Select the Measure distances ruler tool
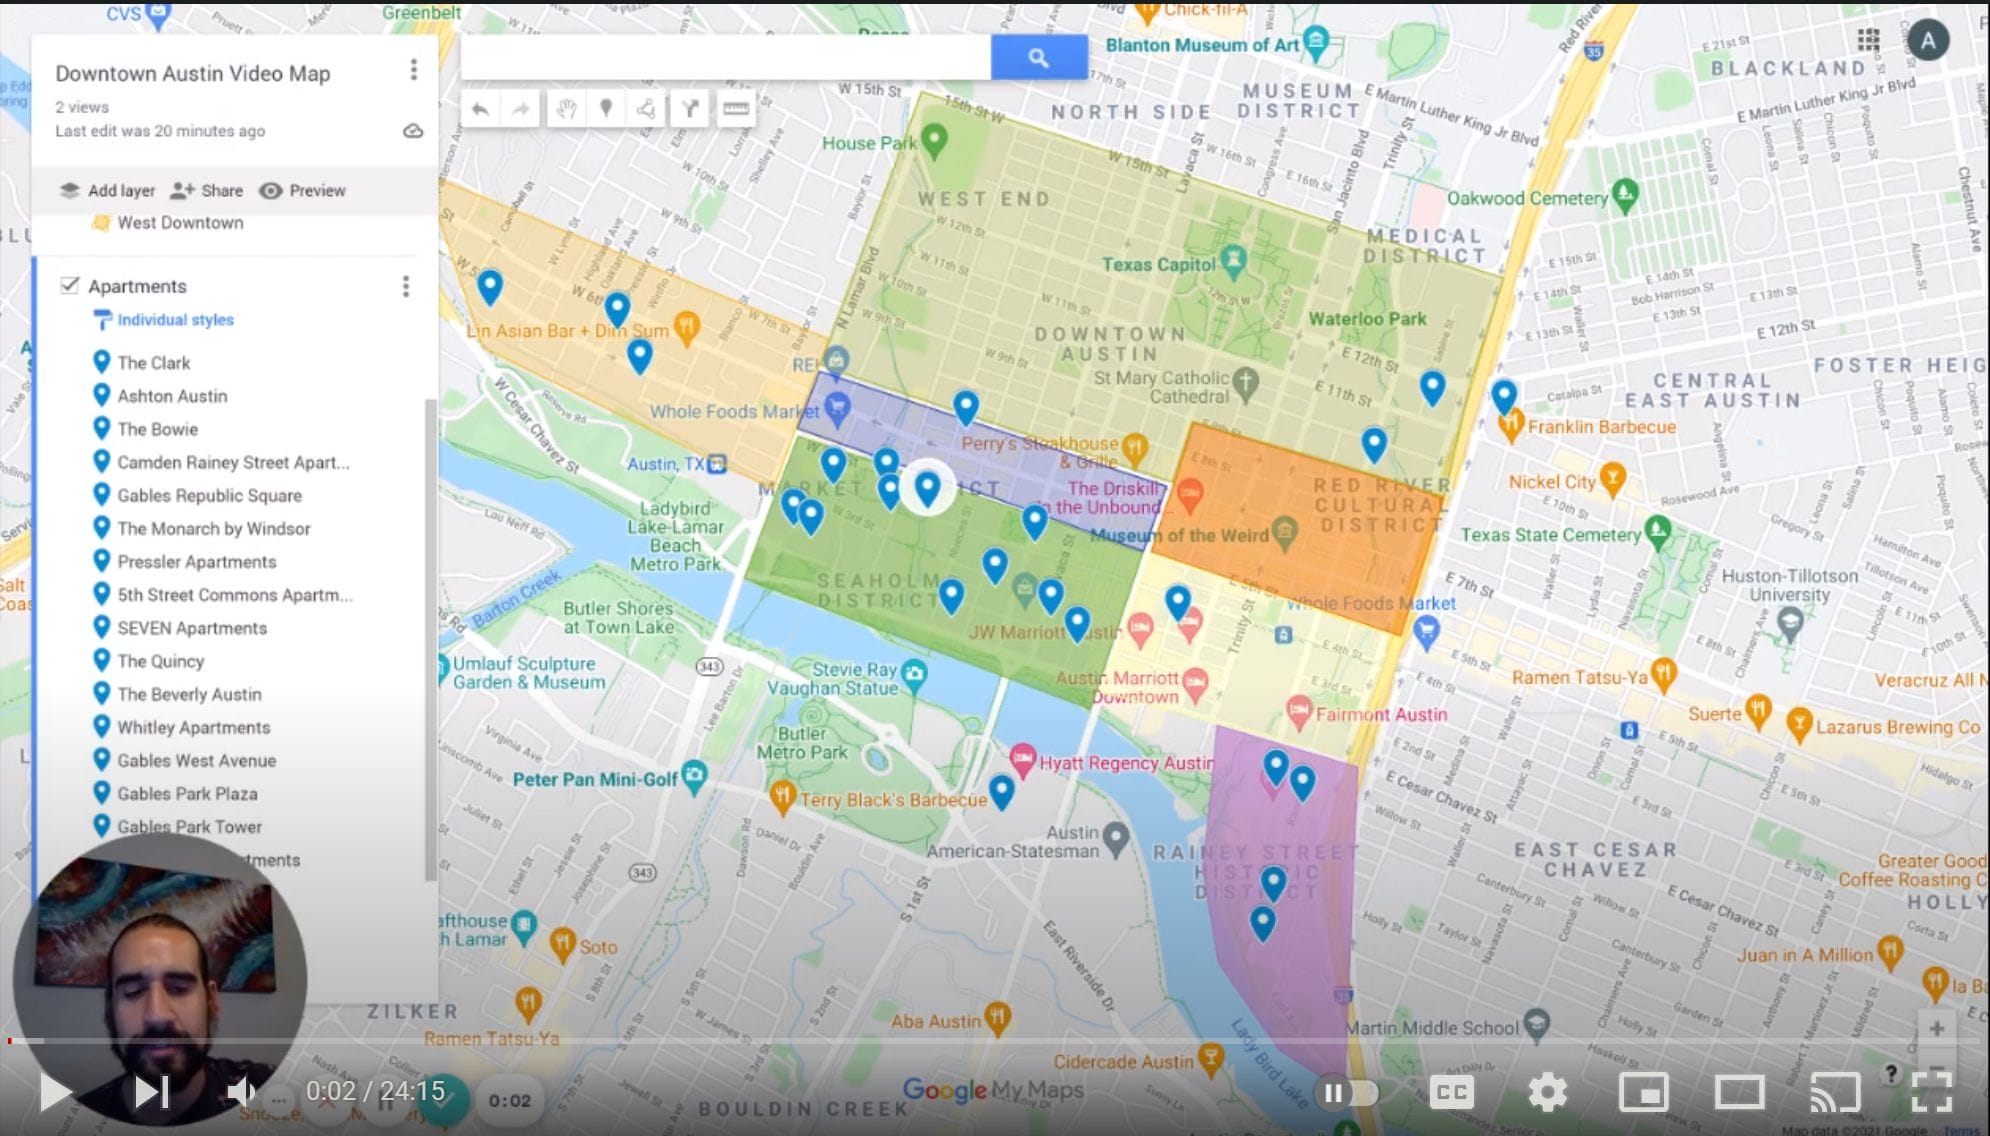Viewport: 1990px width, 1136px height. pyautogui.click(x=736, y=109)
